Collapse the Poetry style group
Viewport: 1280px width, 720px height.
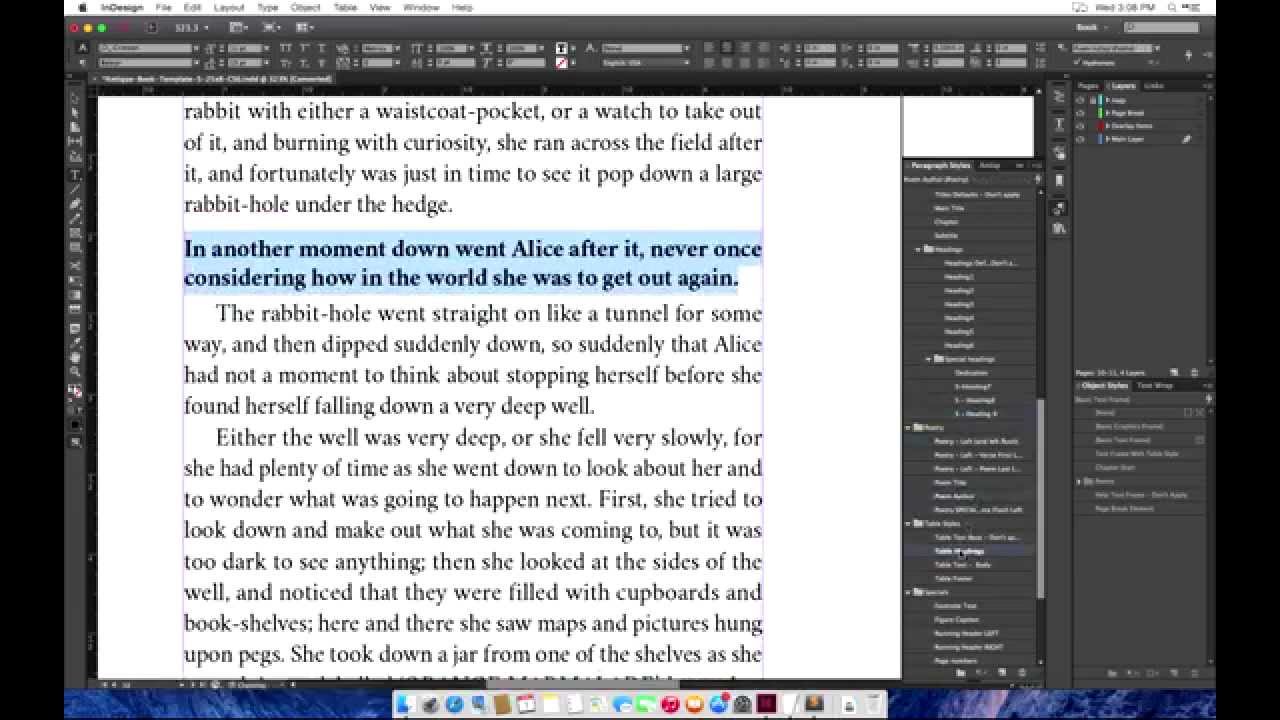coord(909,427)
